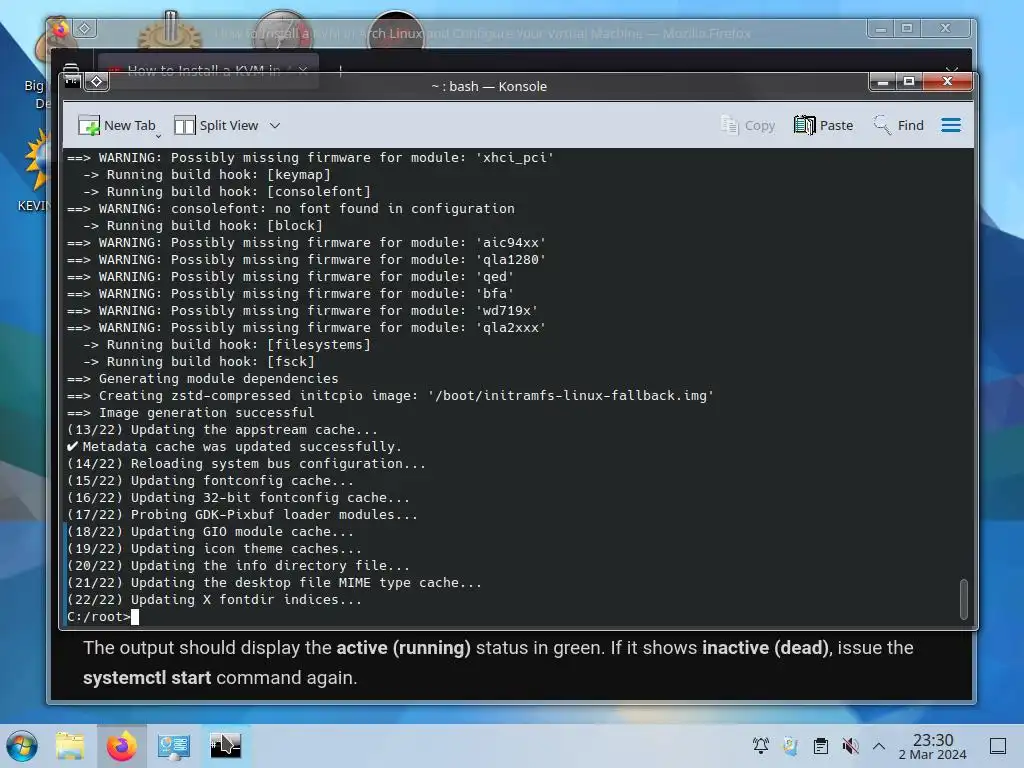The image size is (1024, 768).
Task: Toggle Firefox window diamond title bar button
Action: [85, 28]
